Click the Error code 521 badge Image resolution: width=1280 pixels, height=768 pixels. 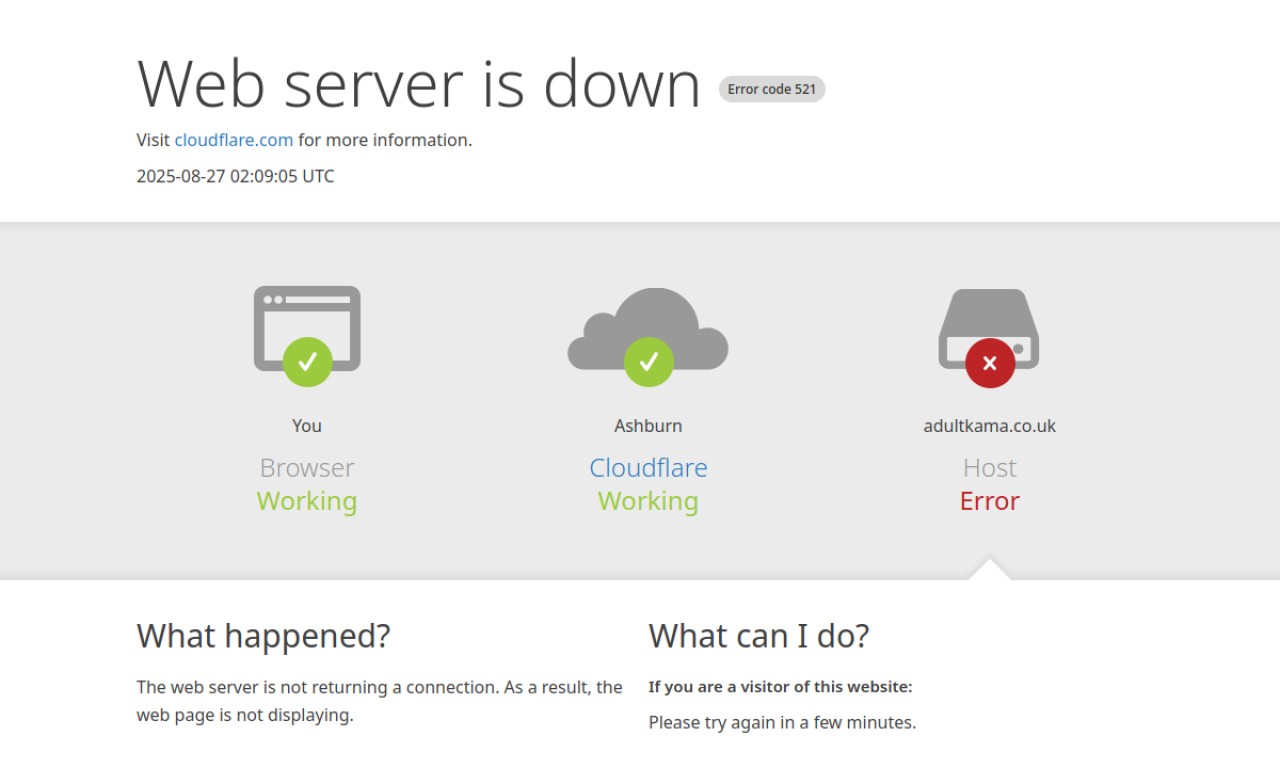point(772,89)
